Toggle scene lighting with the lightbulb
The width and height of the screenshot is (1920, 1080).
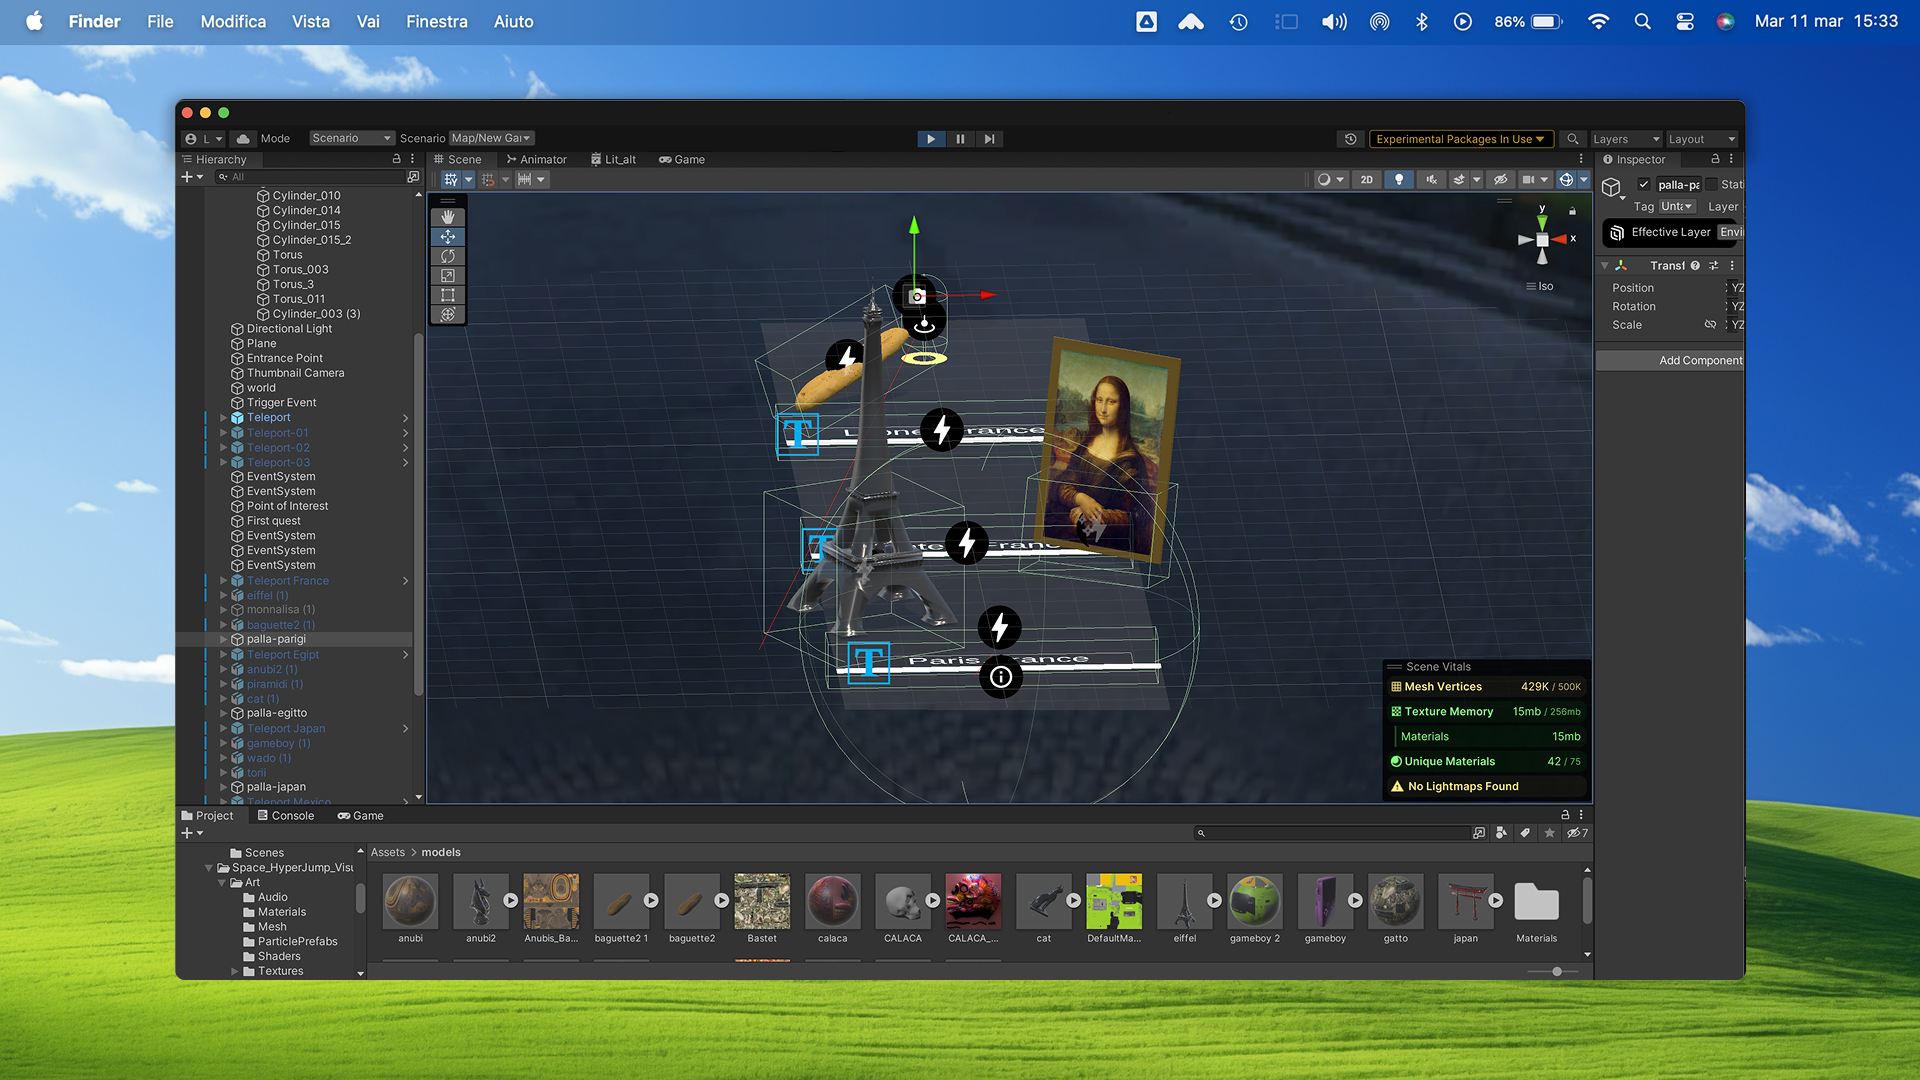click(x=1399, y=180)
